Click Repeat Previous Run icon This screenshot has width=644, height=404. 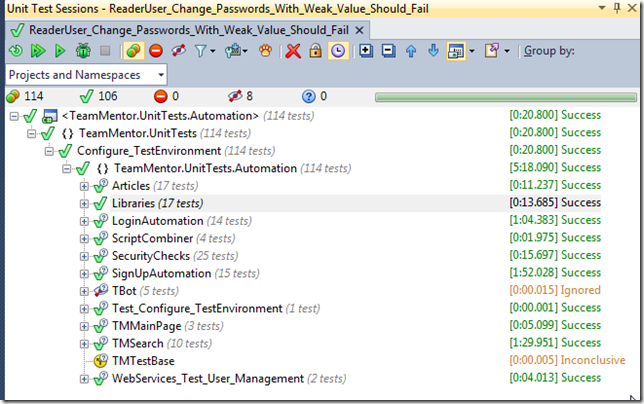pos(16,51)
